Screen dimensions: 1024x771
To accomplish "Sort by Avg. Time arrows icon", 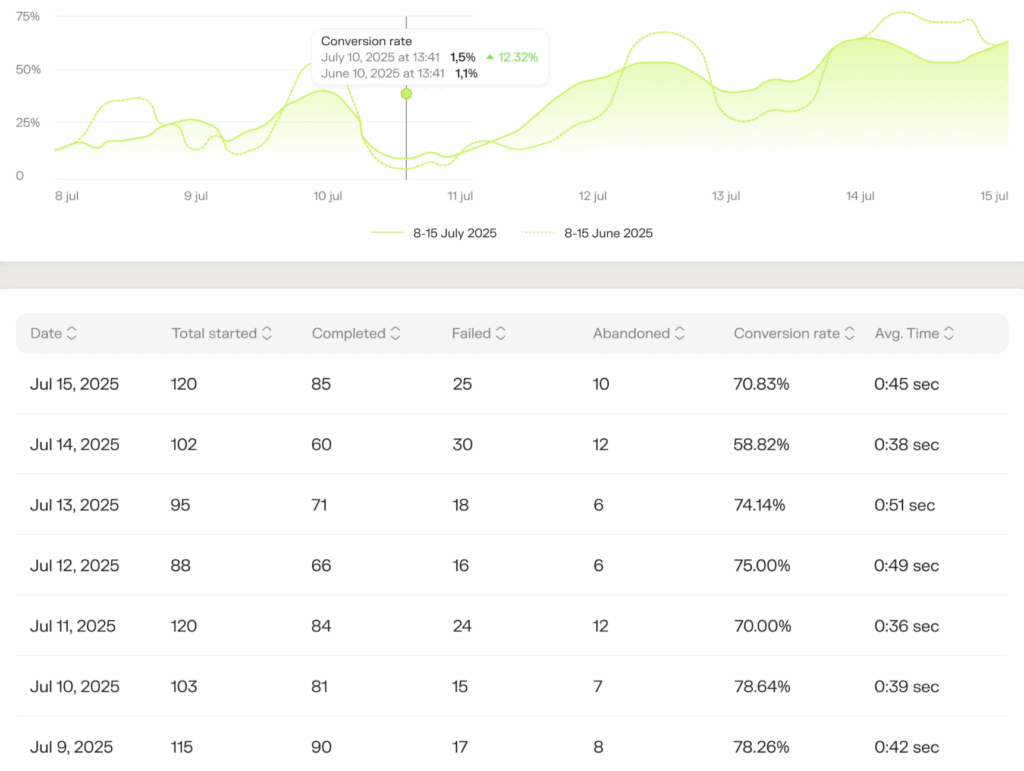I will [x=948, y=334].
